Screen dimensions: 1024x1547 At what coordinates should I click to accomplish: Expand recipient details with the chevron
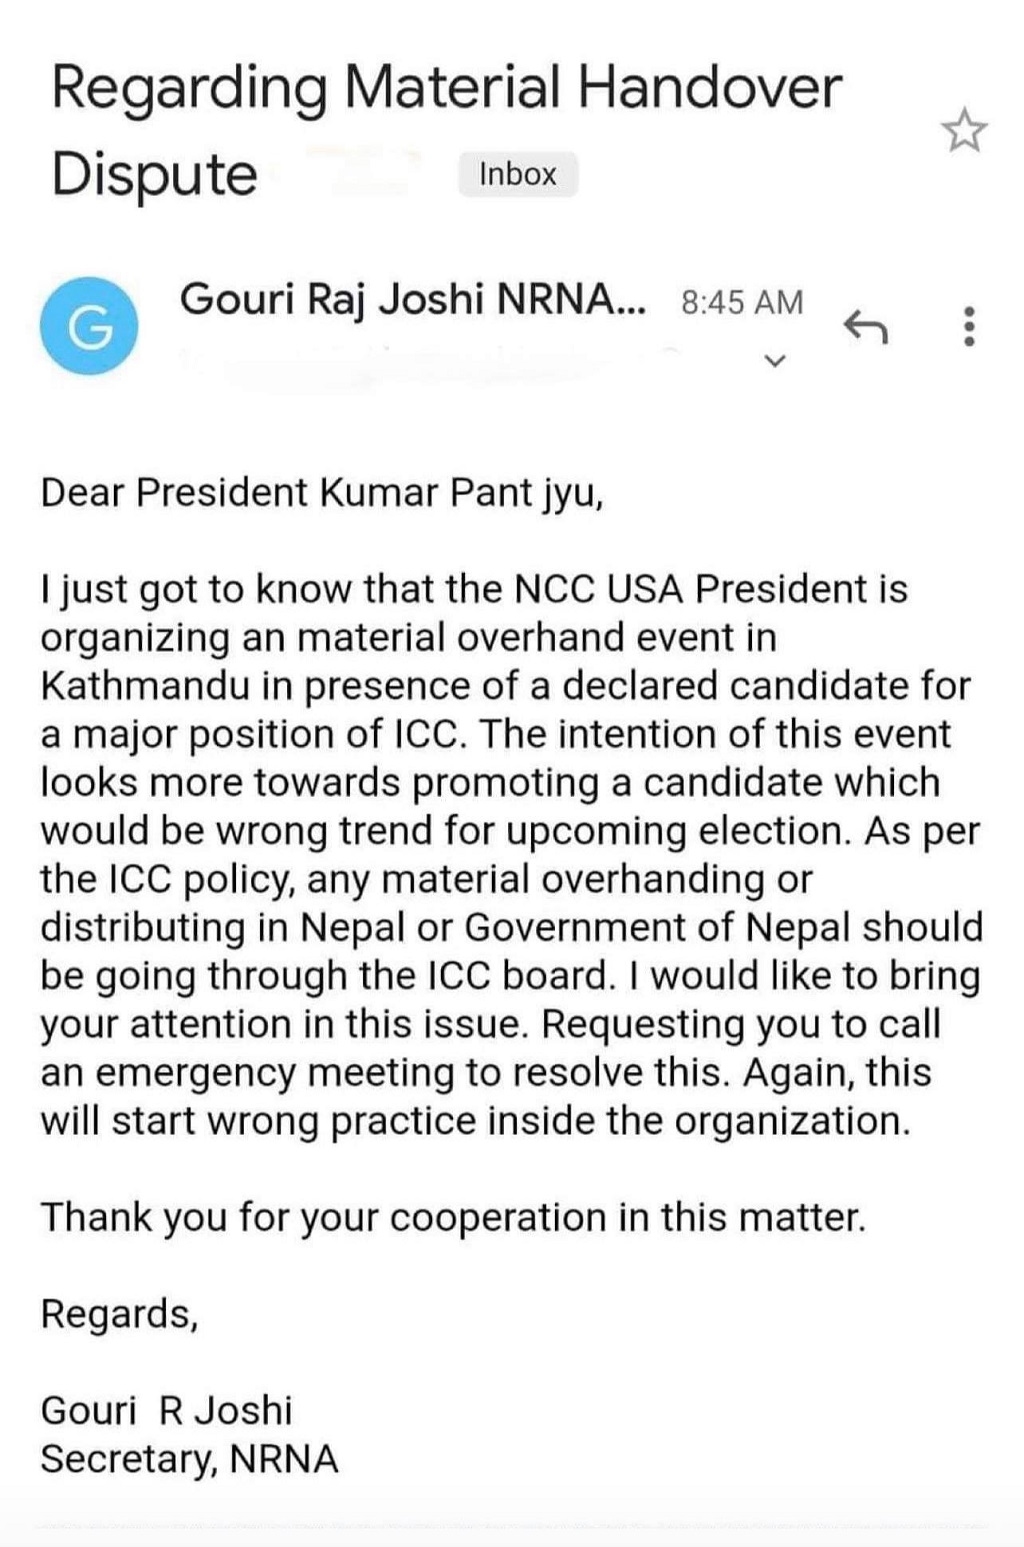[x=775, y=360]
